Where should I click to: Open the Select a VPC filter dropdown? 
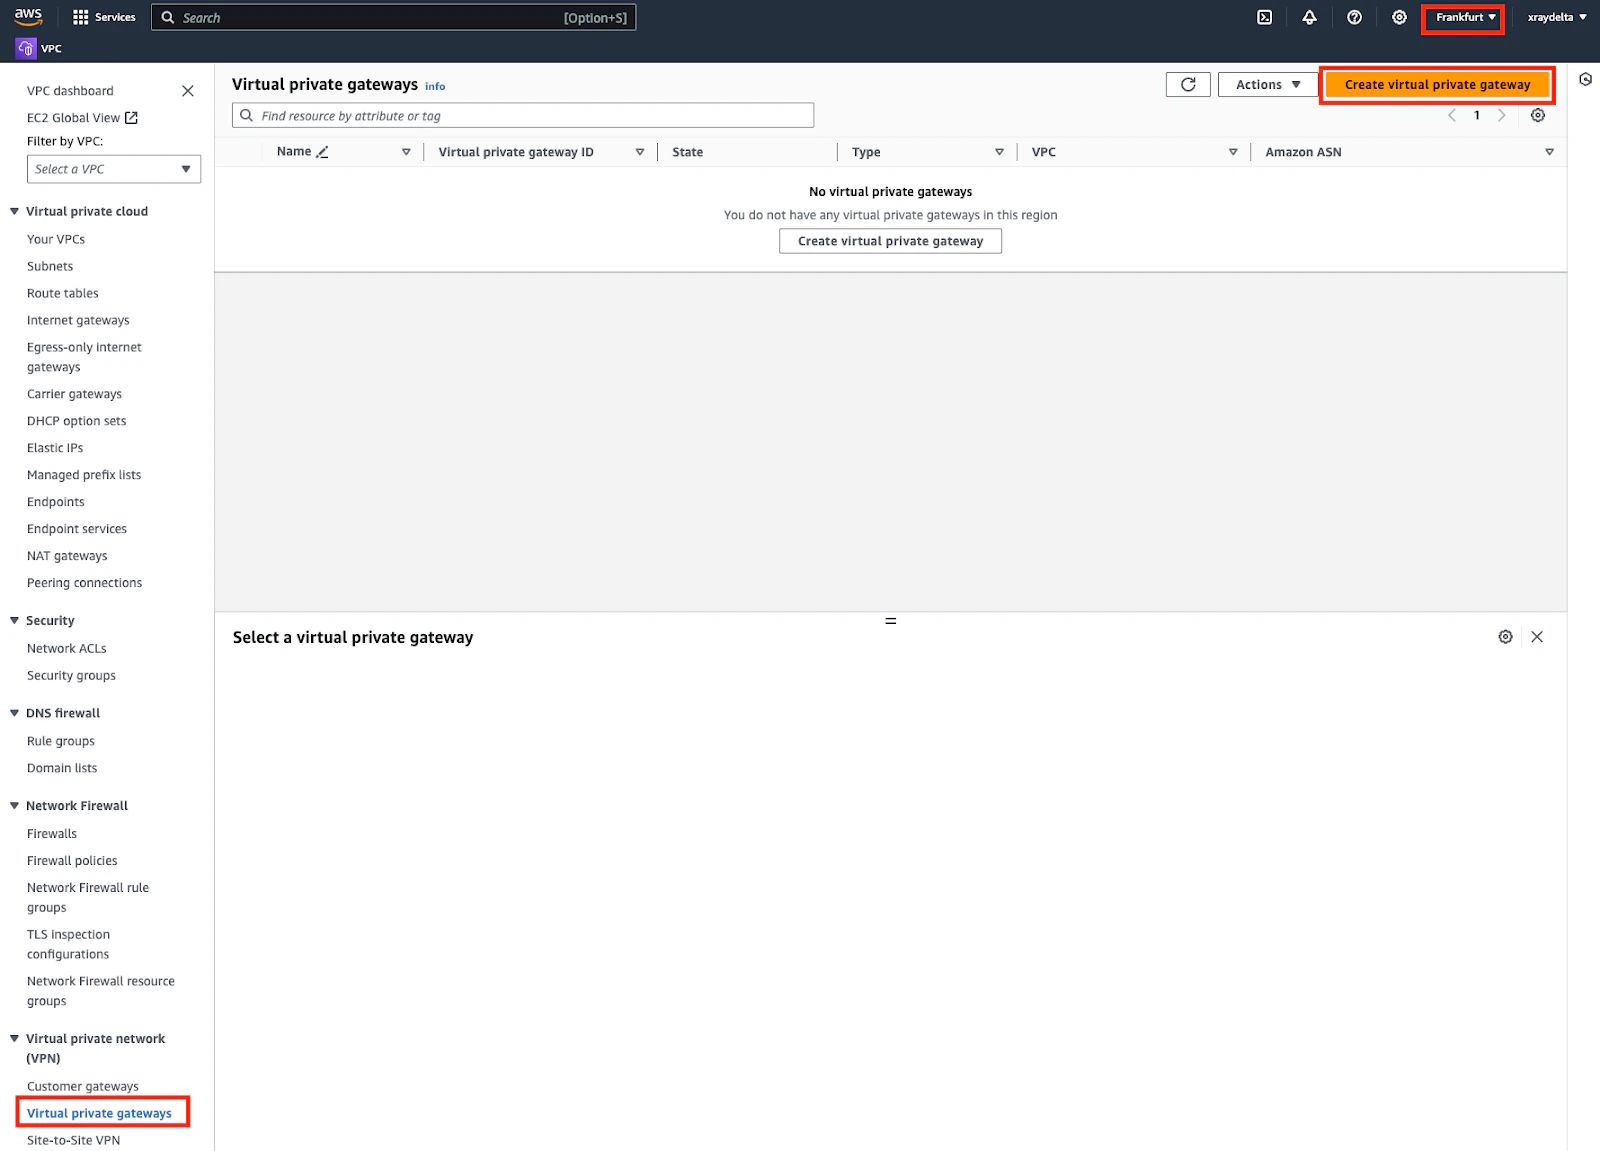point(113,168)
